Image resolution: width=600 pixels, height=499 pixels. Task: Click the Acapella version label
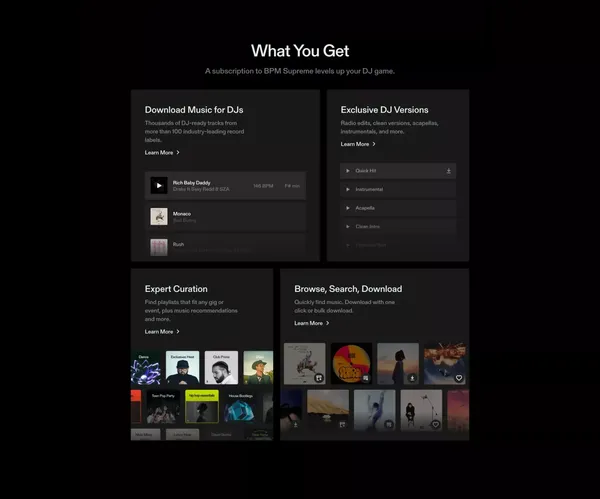(365, 208)
